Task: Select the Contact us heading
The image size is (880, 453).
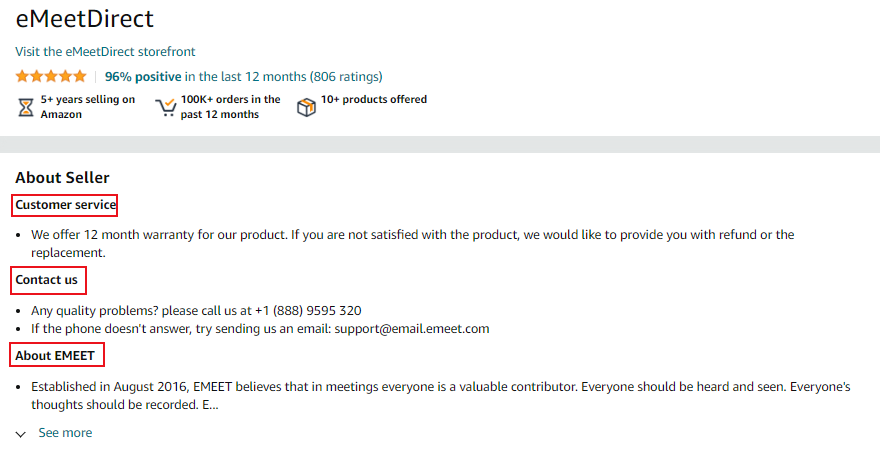Action: pyautogui.click(x=47, y=280)
